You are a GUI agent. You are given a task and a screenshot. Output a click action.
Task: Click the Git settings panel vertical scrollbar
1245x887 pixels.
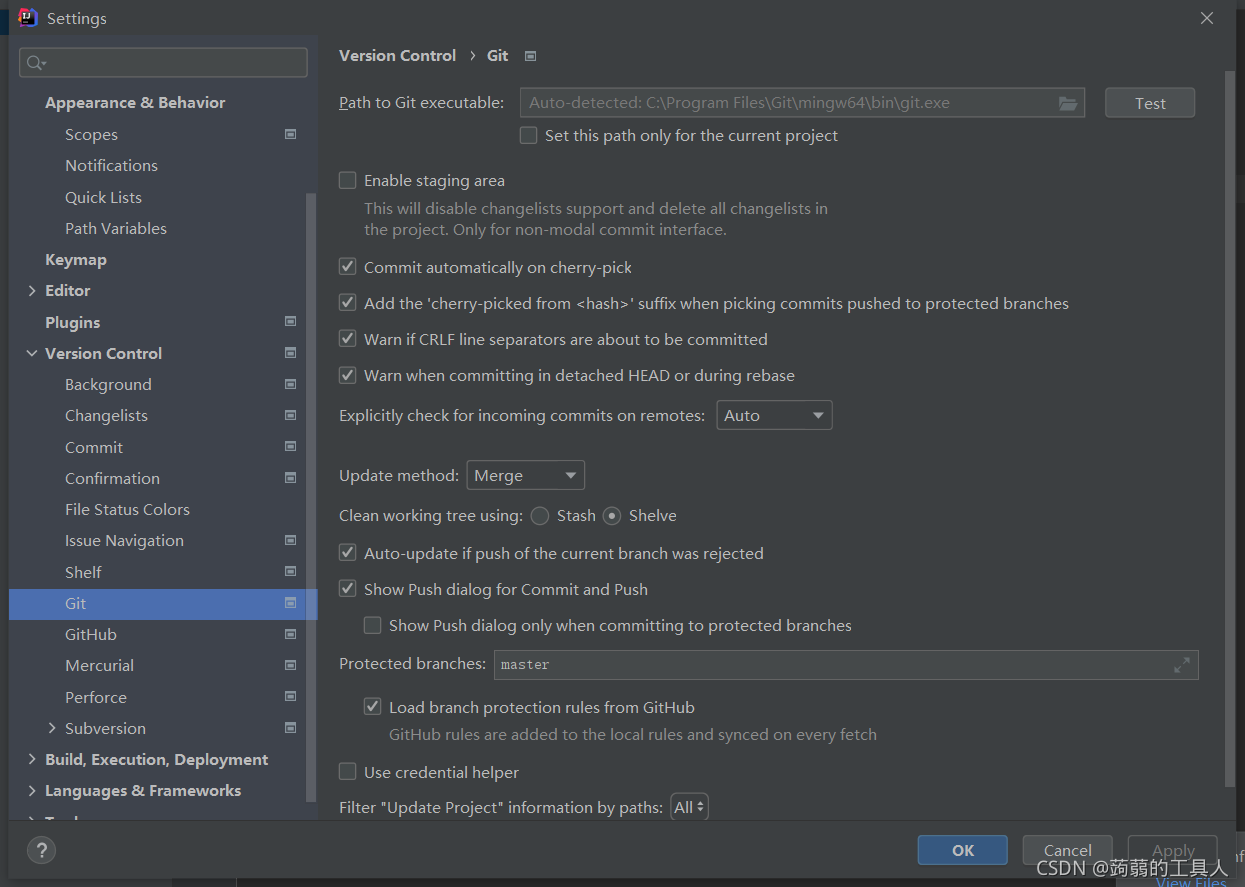1230,428
